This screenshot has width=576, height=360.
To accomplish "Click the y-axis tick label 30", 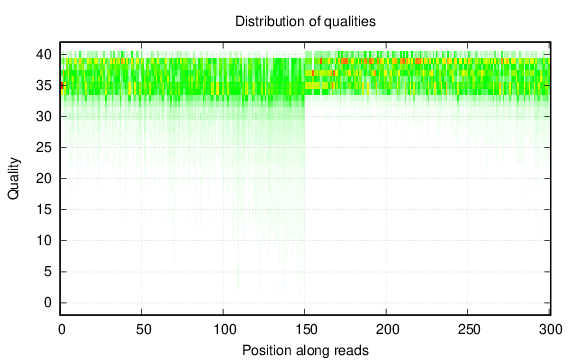I will coord(44,116).
